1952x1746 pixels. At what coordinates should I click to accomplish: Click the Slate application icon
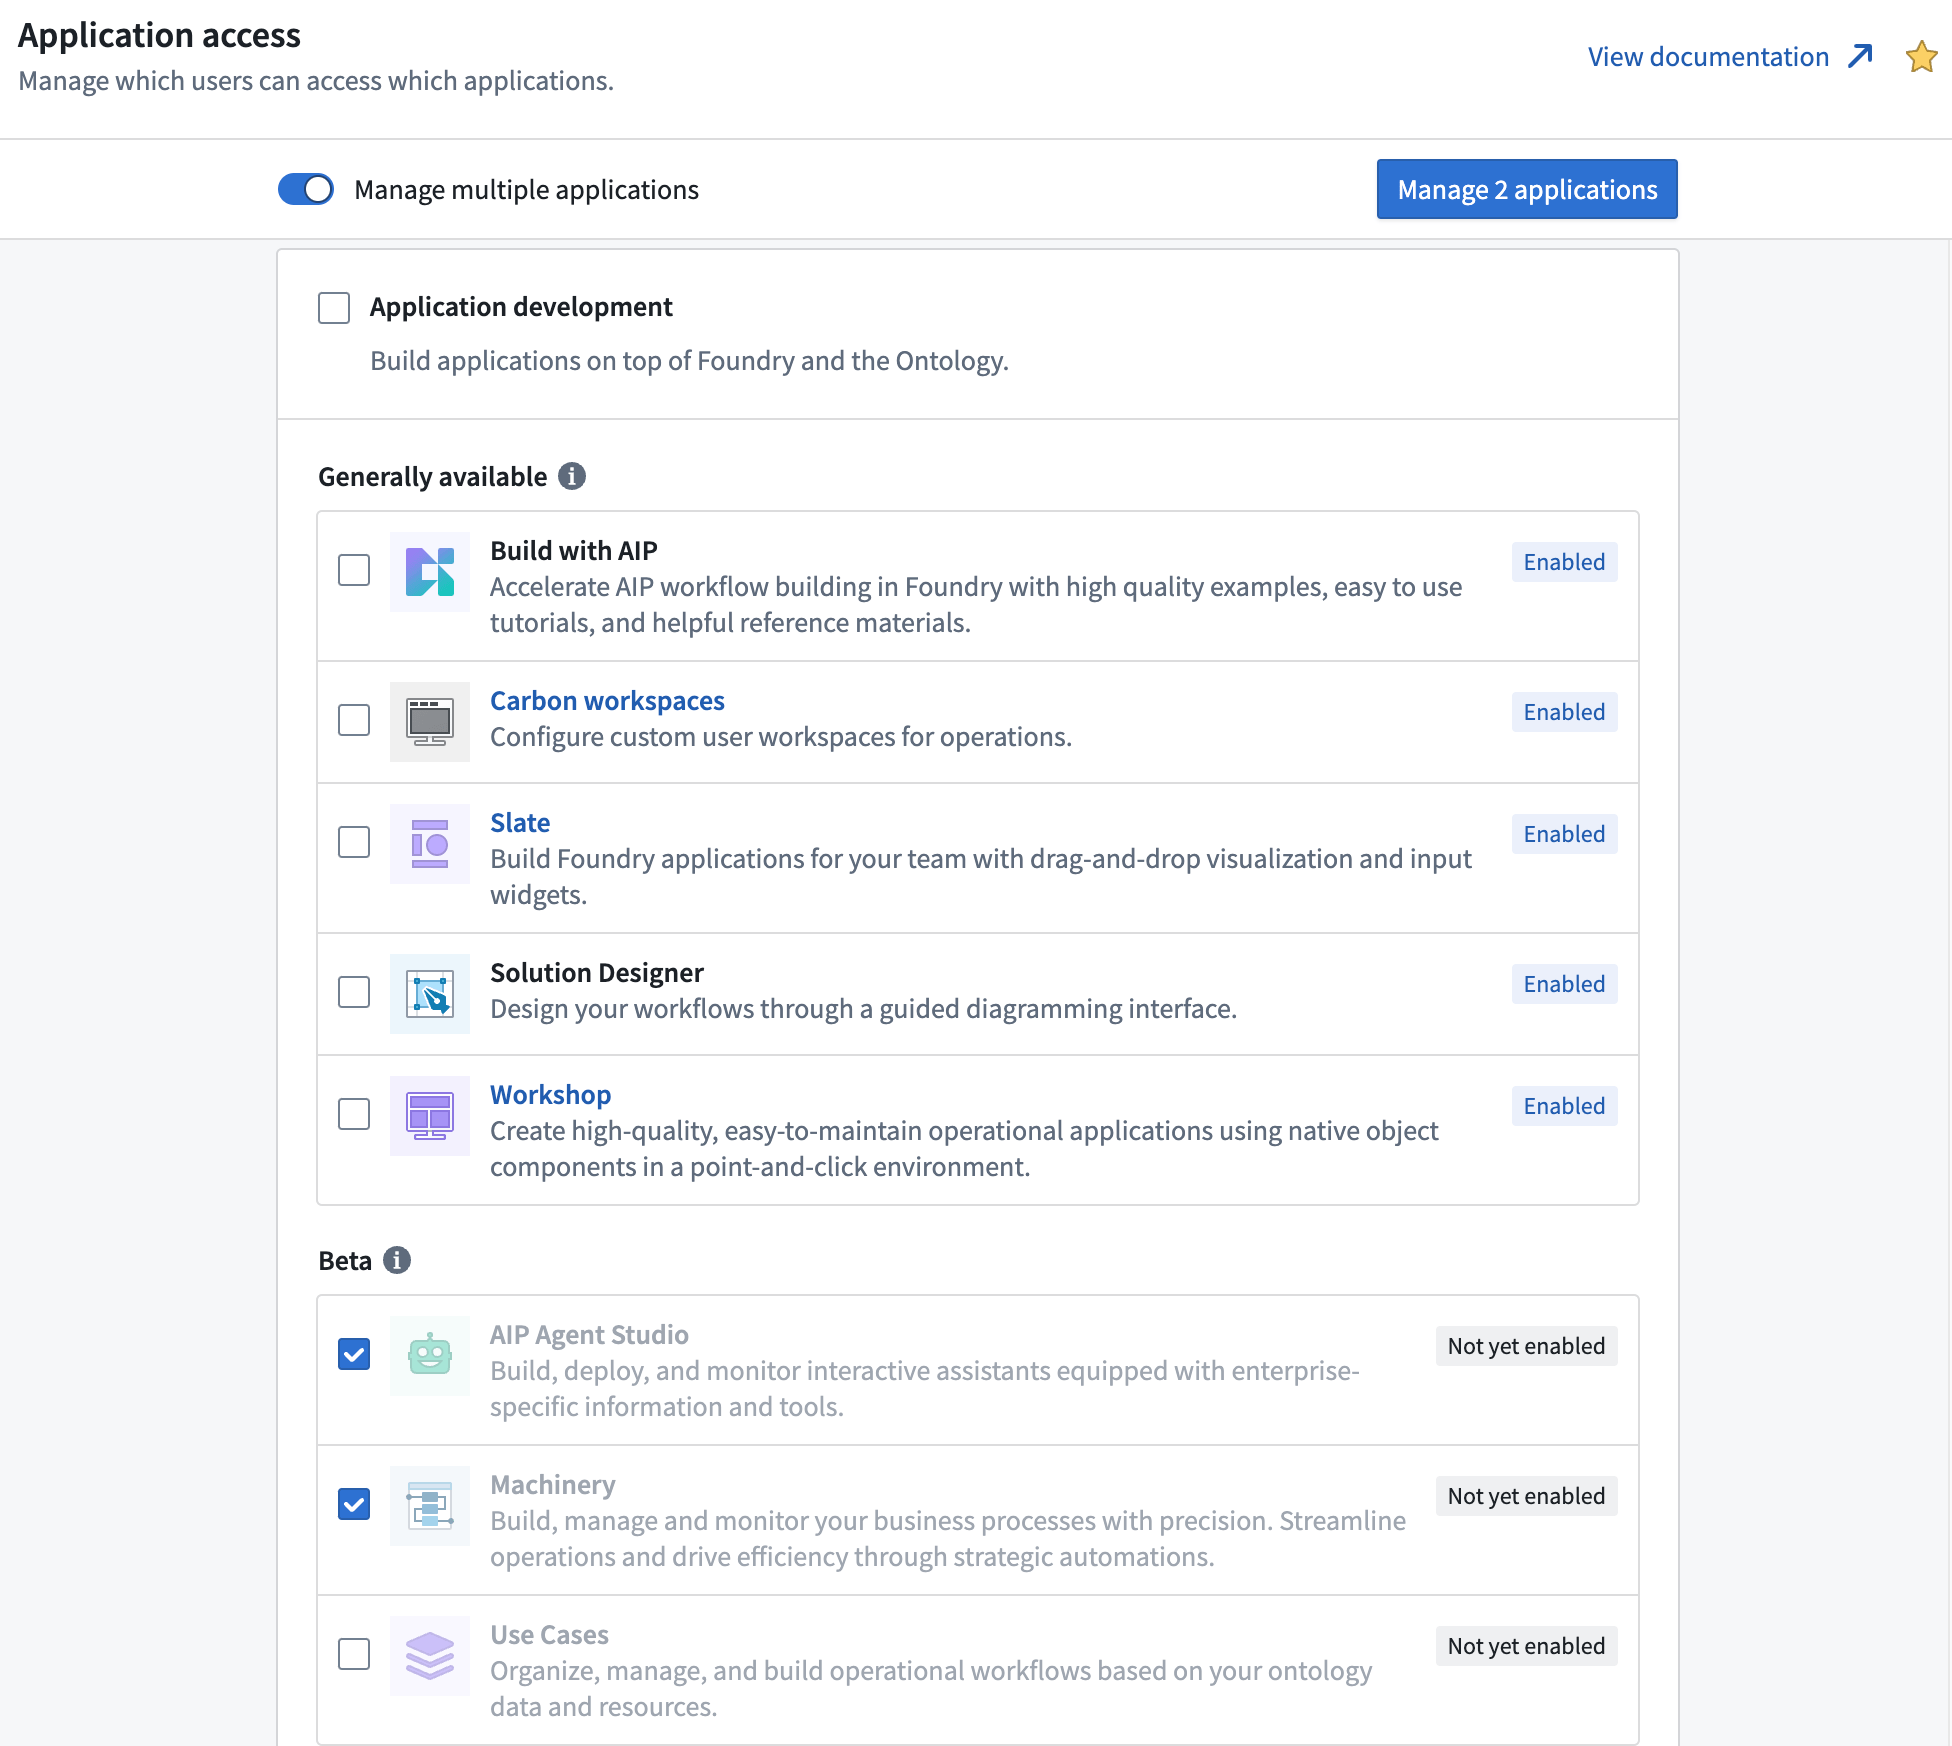(x=429, y=844)
